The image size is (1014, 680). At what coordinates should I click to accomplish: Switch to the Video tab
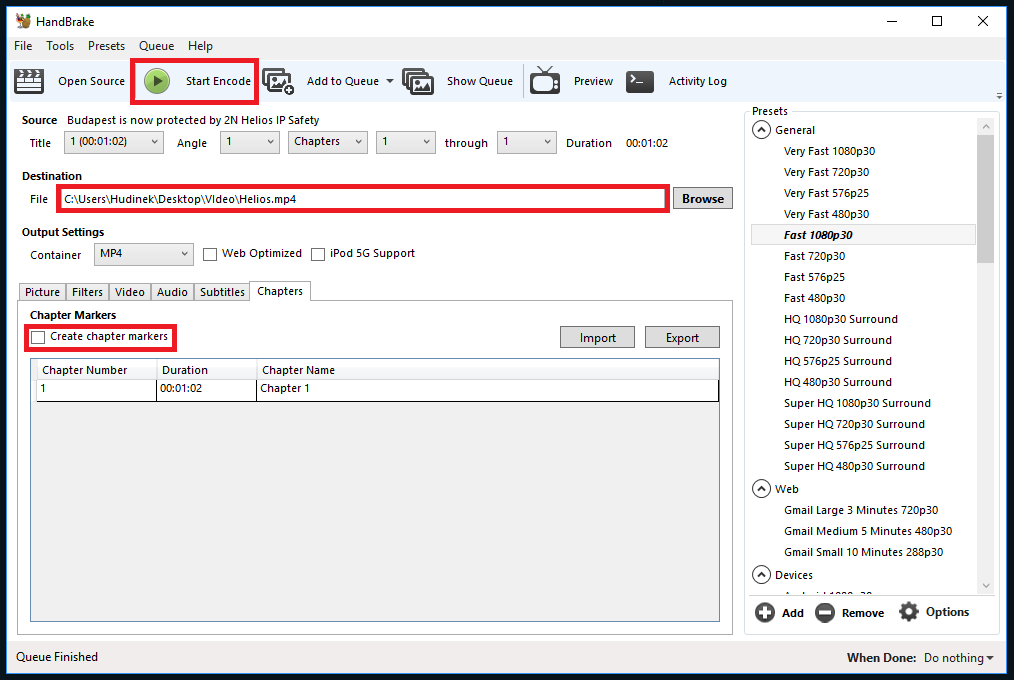pos(130,292)
